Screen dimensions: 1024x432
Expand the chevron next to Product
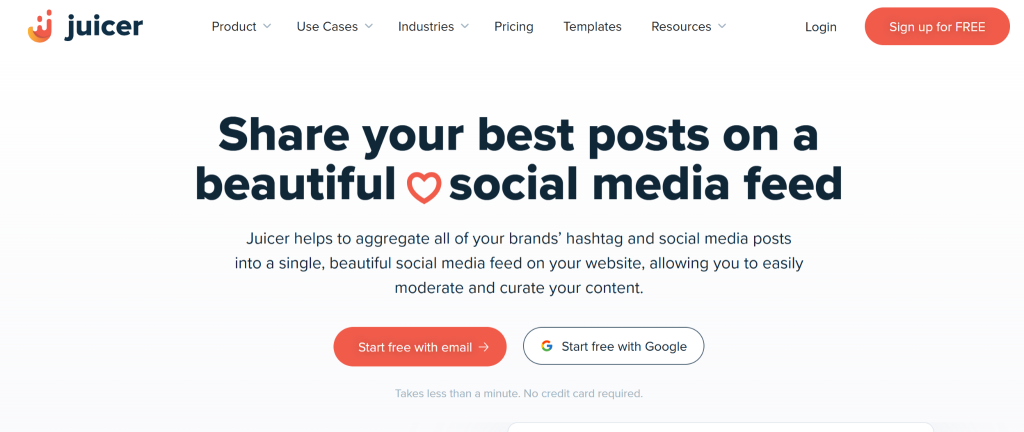coord(267,27)
